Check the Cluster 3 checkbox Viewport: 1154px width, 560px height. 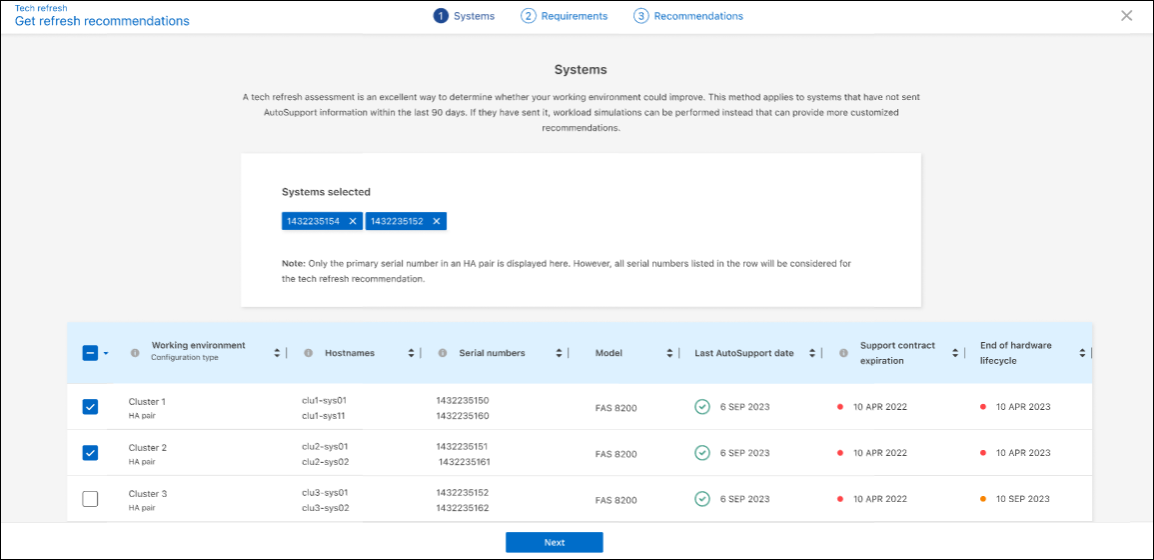[x=90, y=499]
